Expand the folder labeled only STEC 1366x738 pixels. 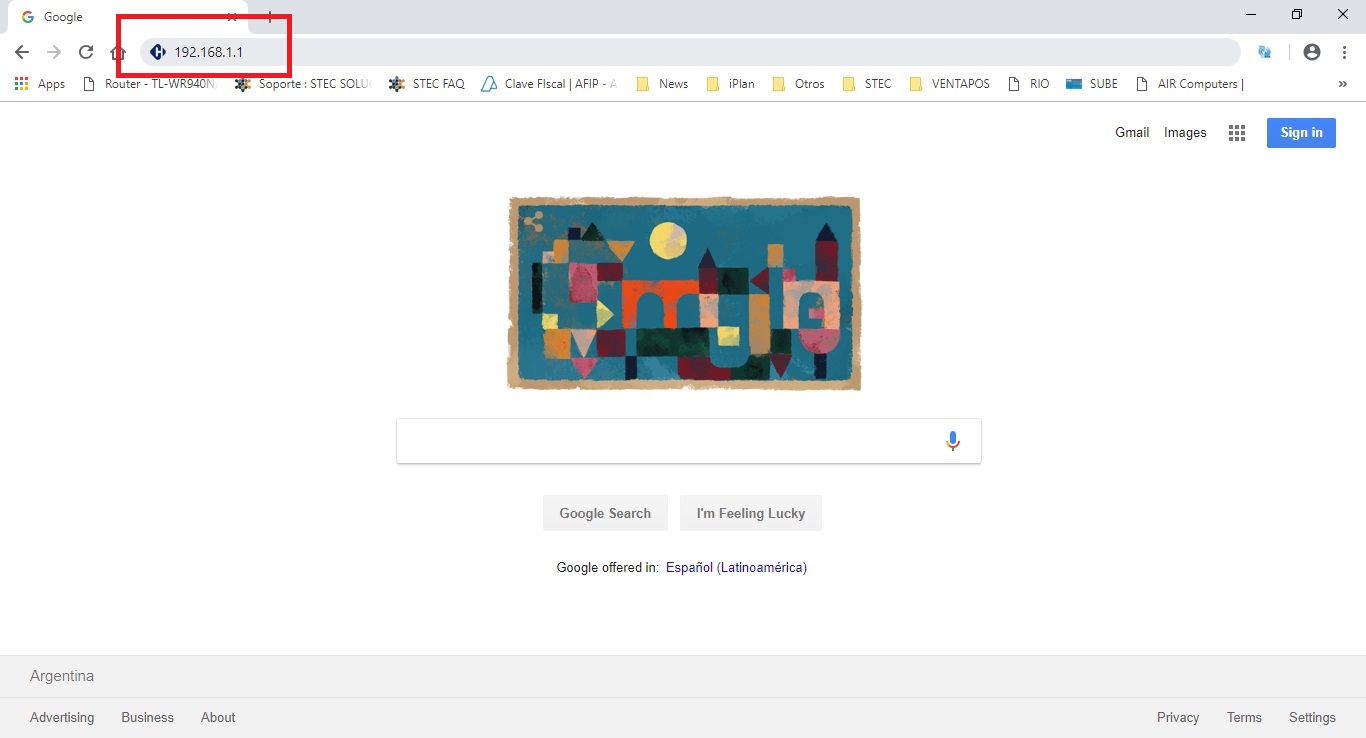867,84
